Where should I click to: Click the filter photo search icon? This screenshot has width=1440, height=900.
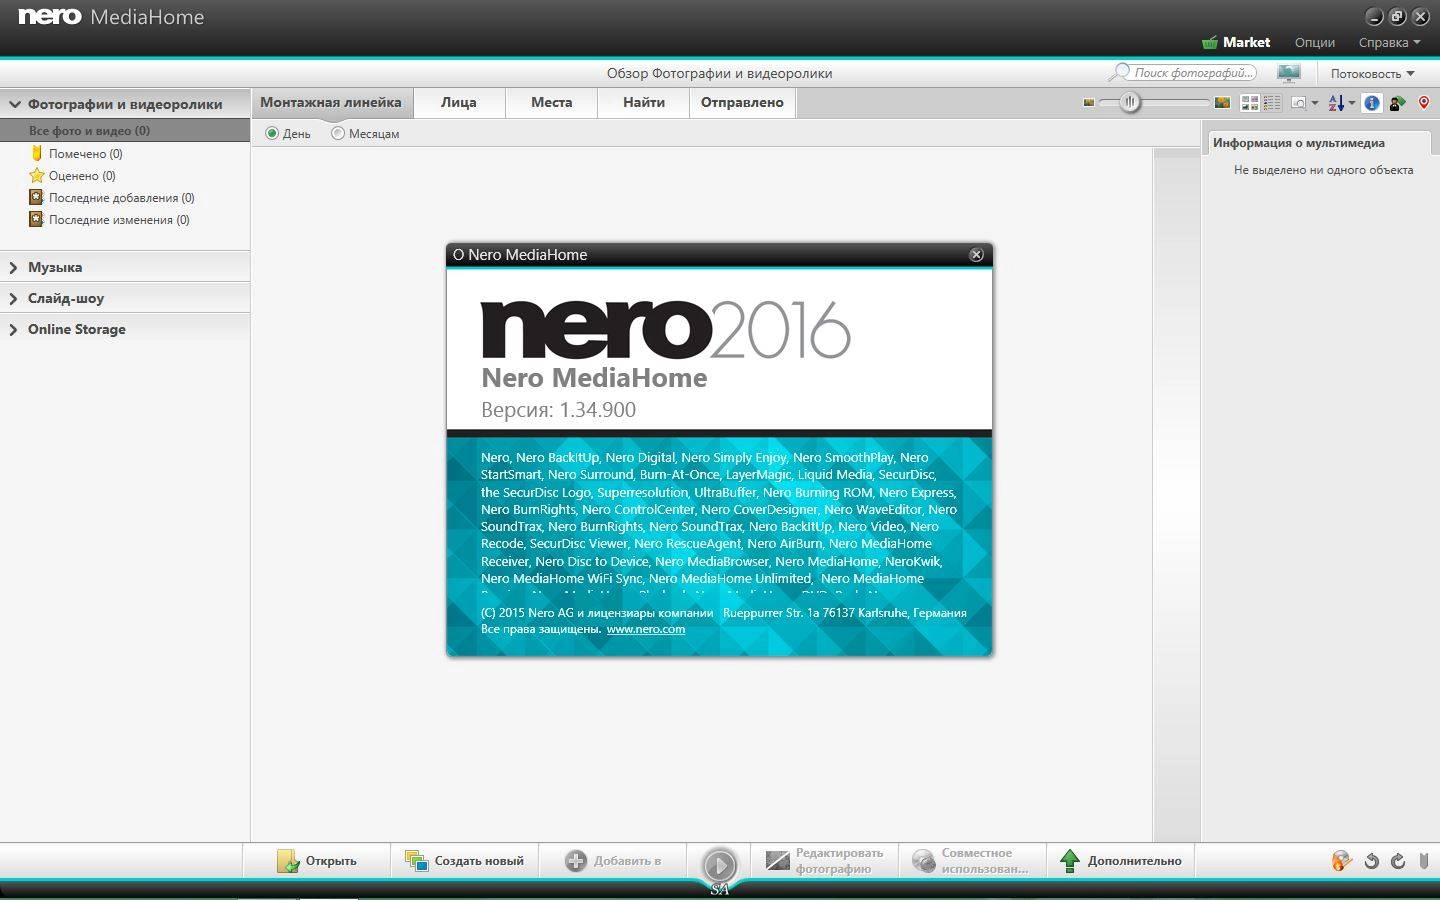1299,102
